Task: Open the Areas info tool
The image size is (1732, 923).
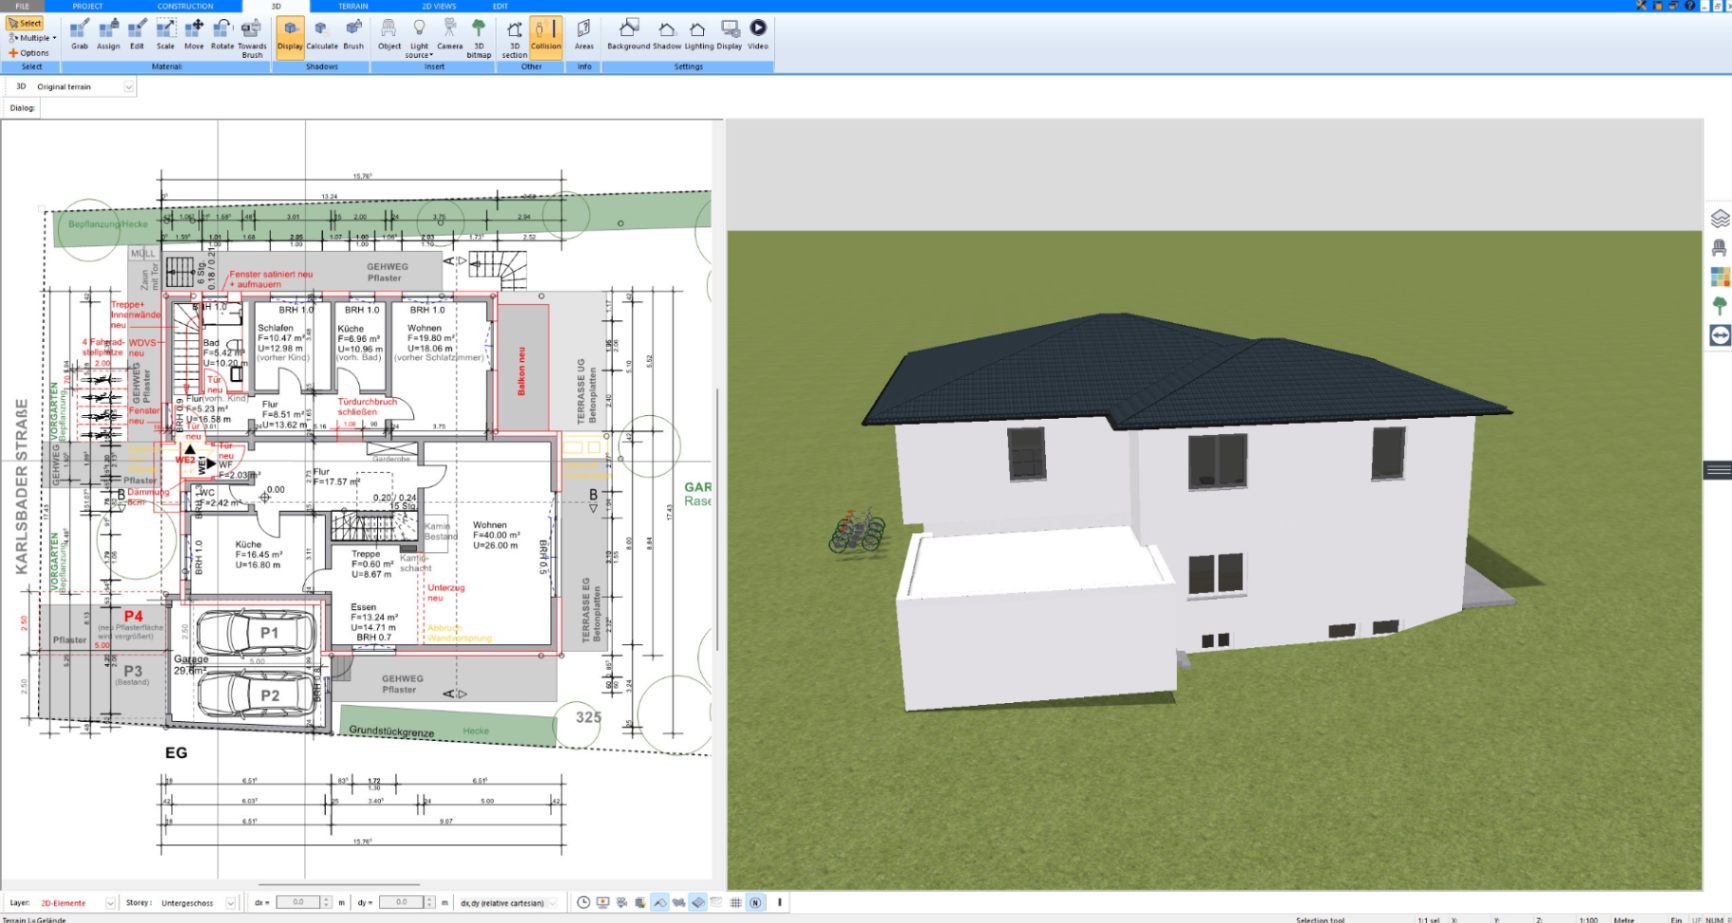Action: 584,35
